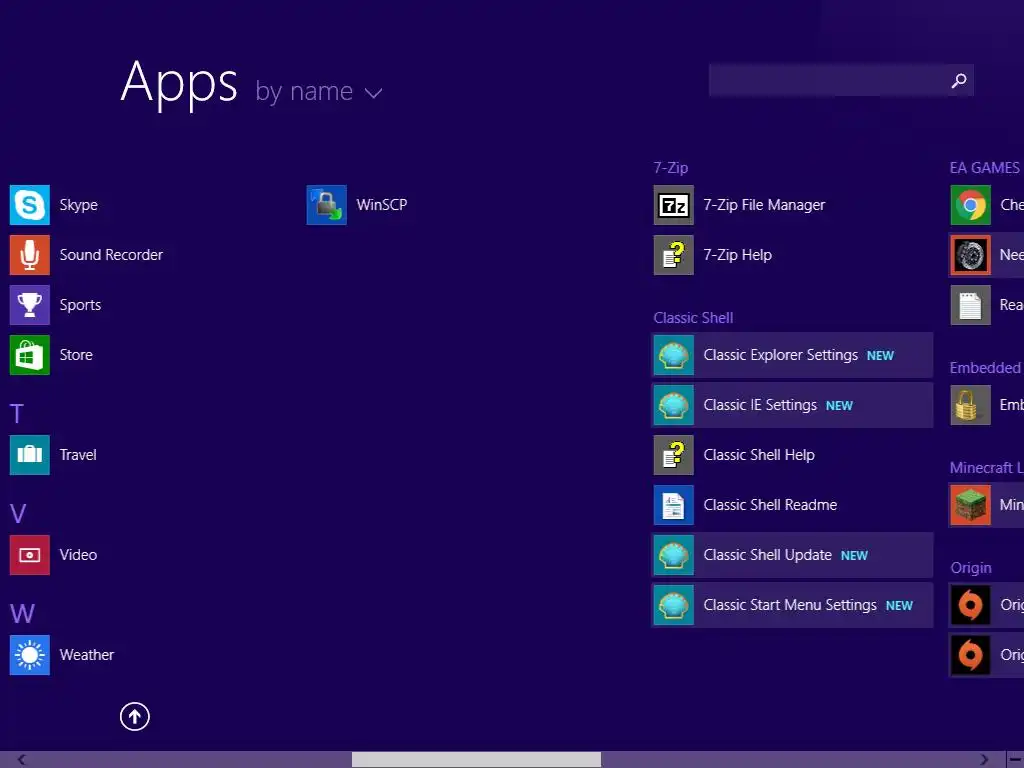Viewport: 1024px width, 768px height.
Task: Open Classic Start Menu Settings icon
Action: click(673, 605)
